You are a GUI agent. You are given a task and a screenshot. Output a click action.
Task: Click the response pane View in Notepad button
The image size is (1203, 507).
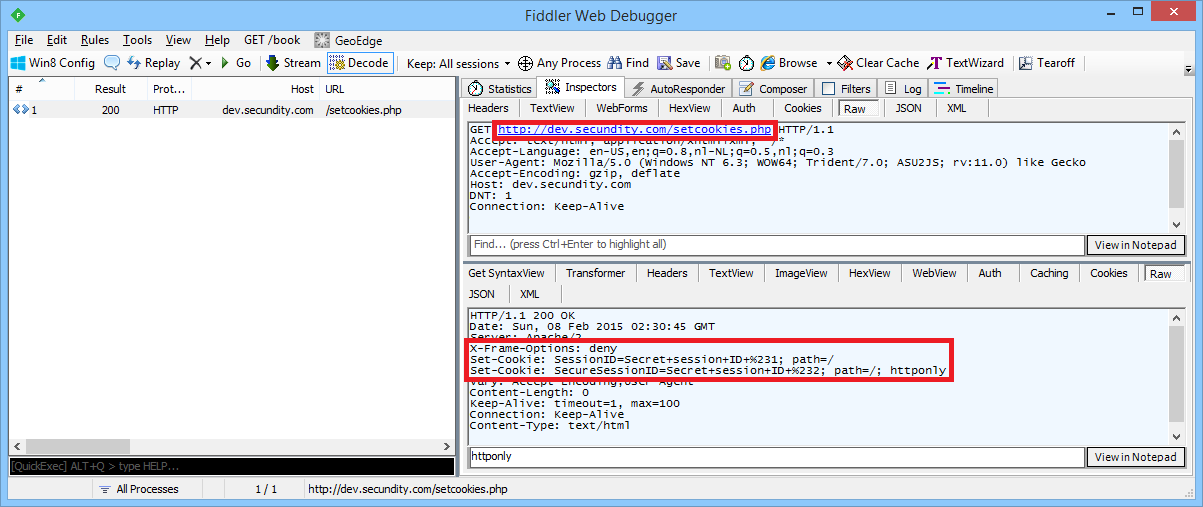(1135, 457)
